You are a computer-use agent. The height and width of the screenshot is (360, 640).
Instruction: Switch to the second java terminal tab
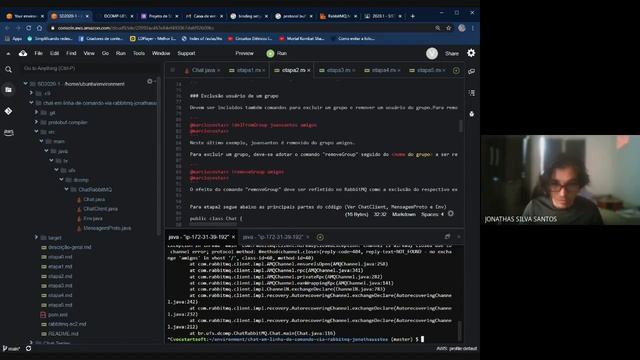point(273,237)
